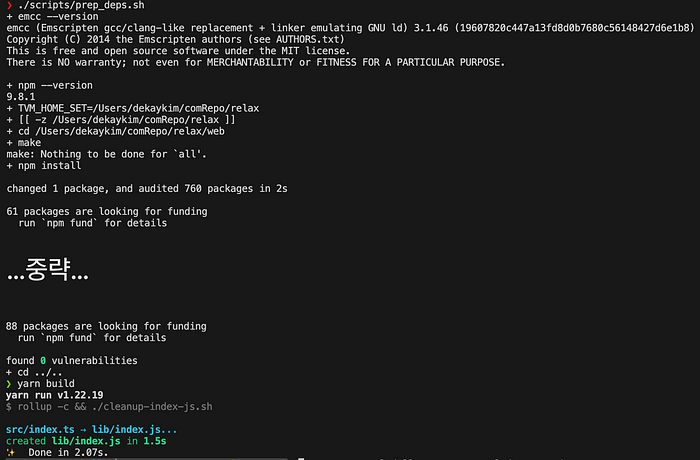Click the green 'created lib/index.js' text
Image resolution: width=700 pixels, height=460 pixels.
[x=63, y=441]
